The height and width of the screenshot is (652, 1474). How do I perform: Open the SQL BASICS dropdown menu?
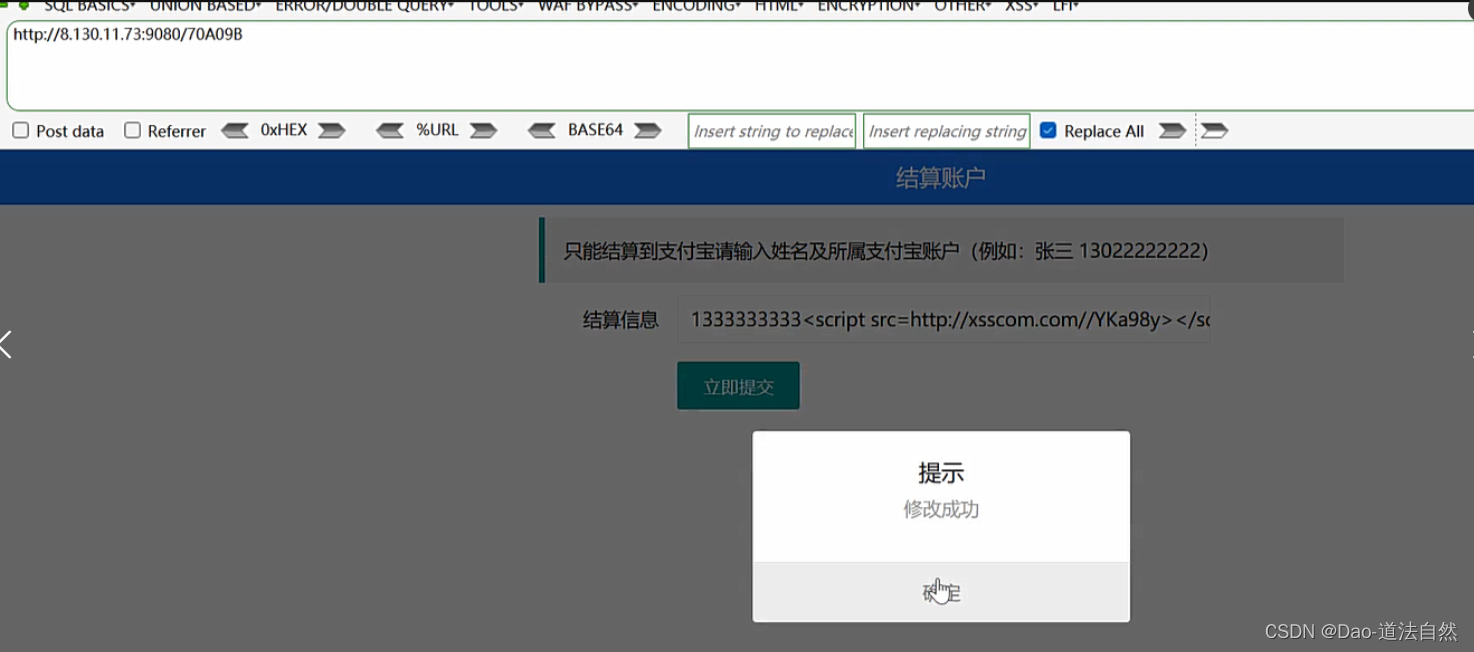90,6
